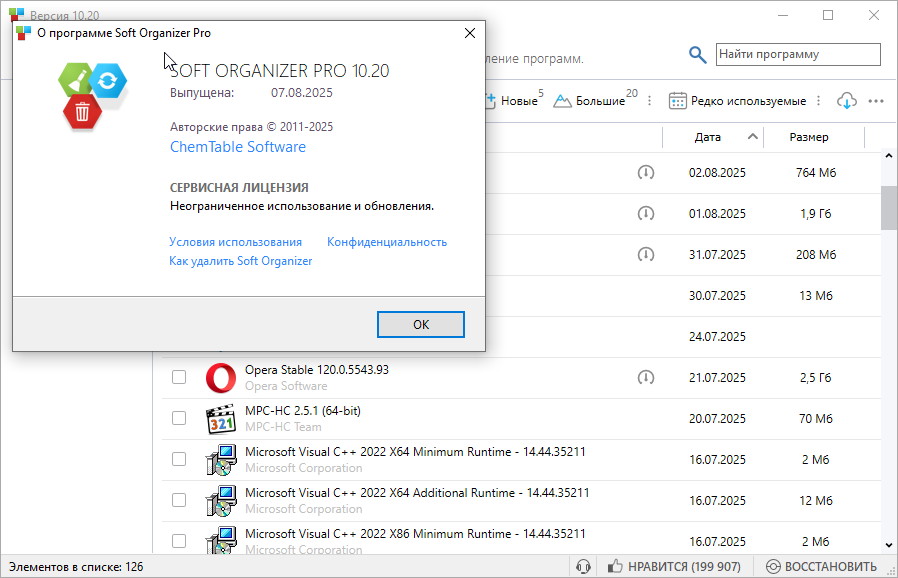Click the About dialog title bar icon

23,33
